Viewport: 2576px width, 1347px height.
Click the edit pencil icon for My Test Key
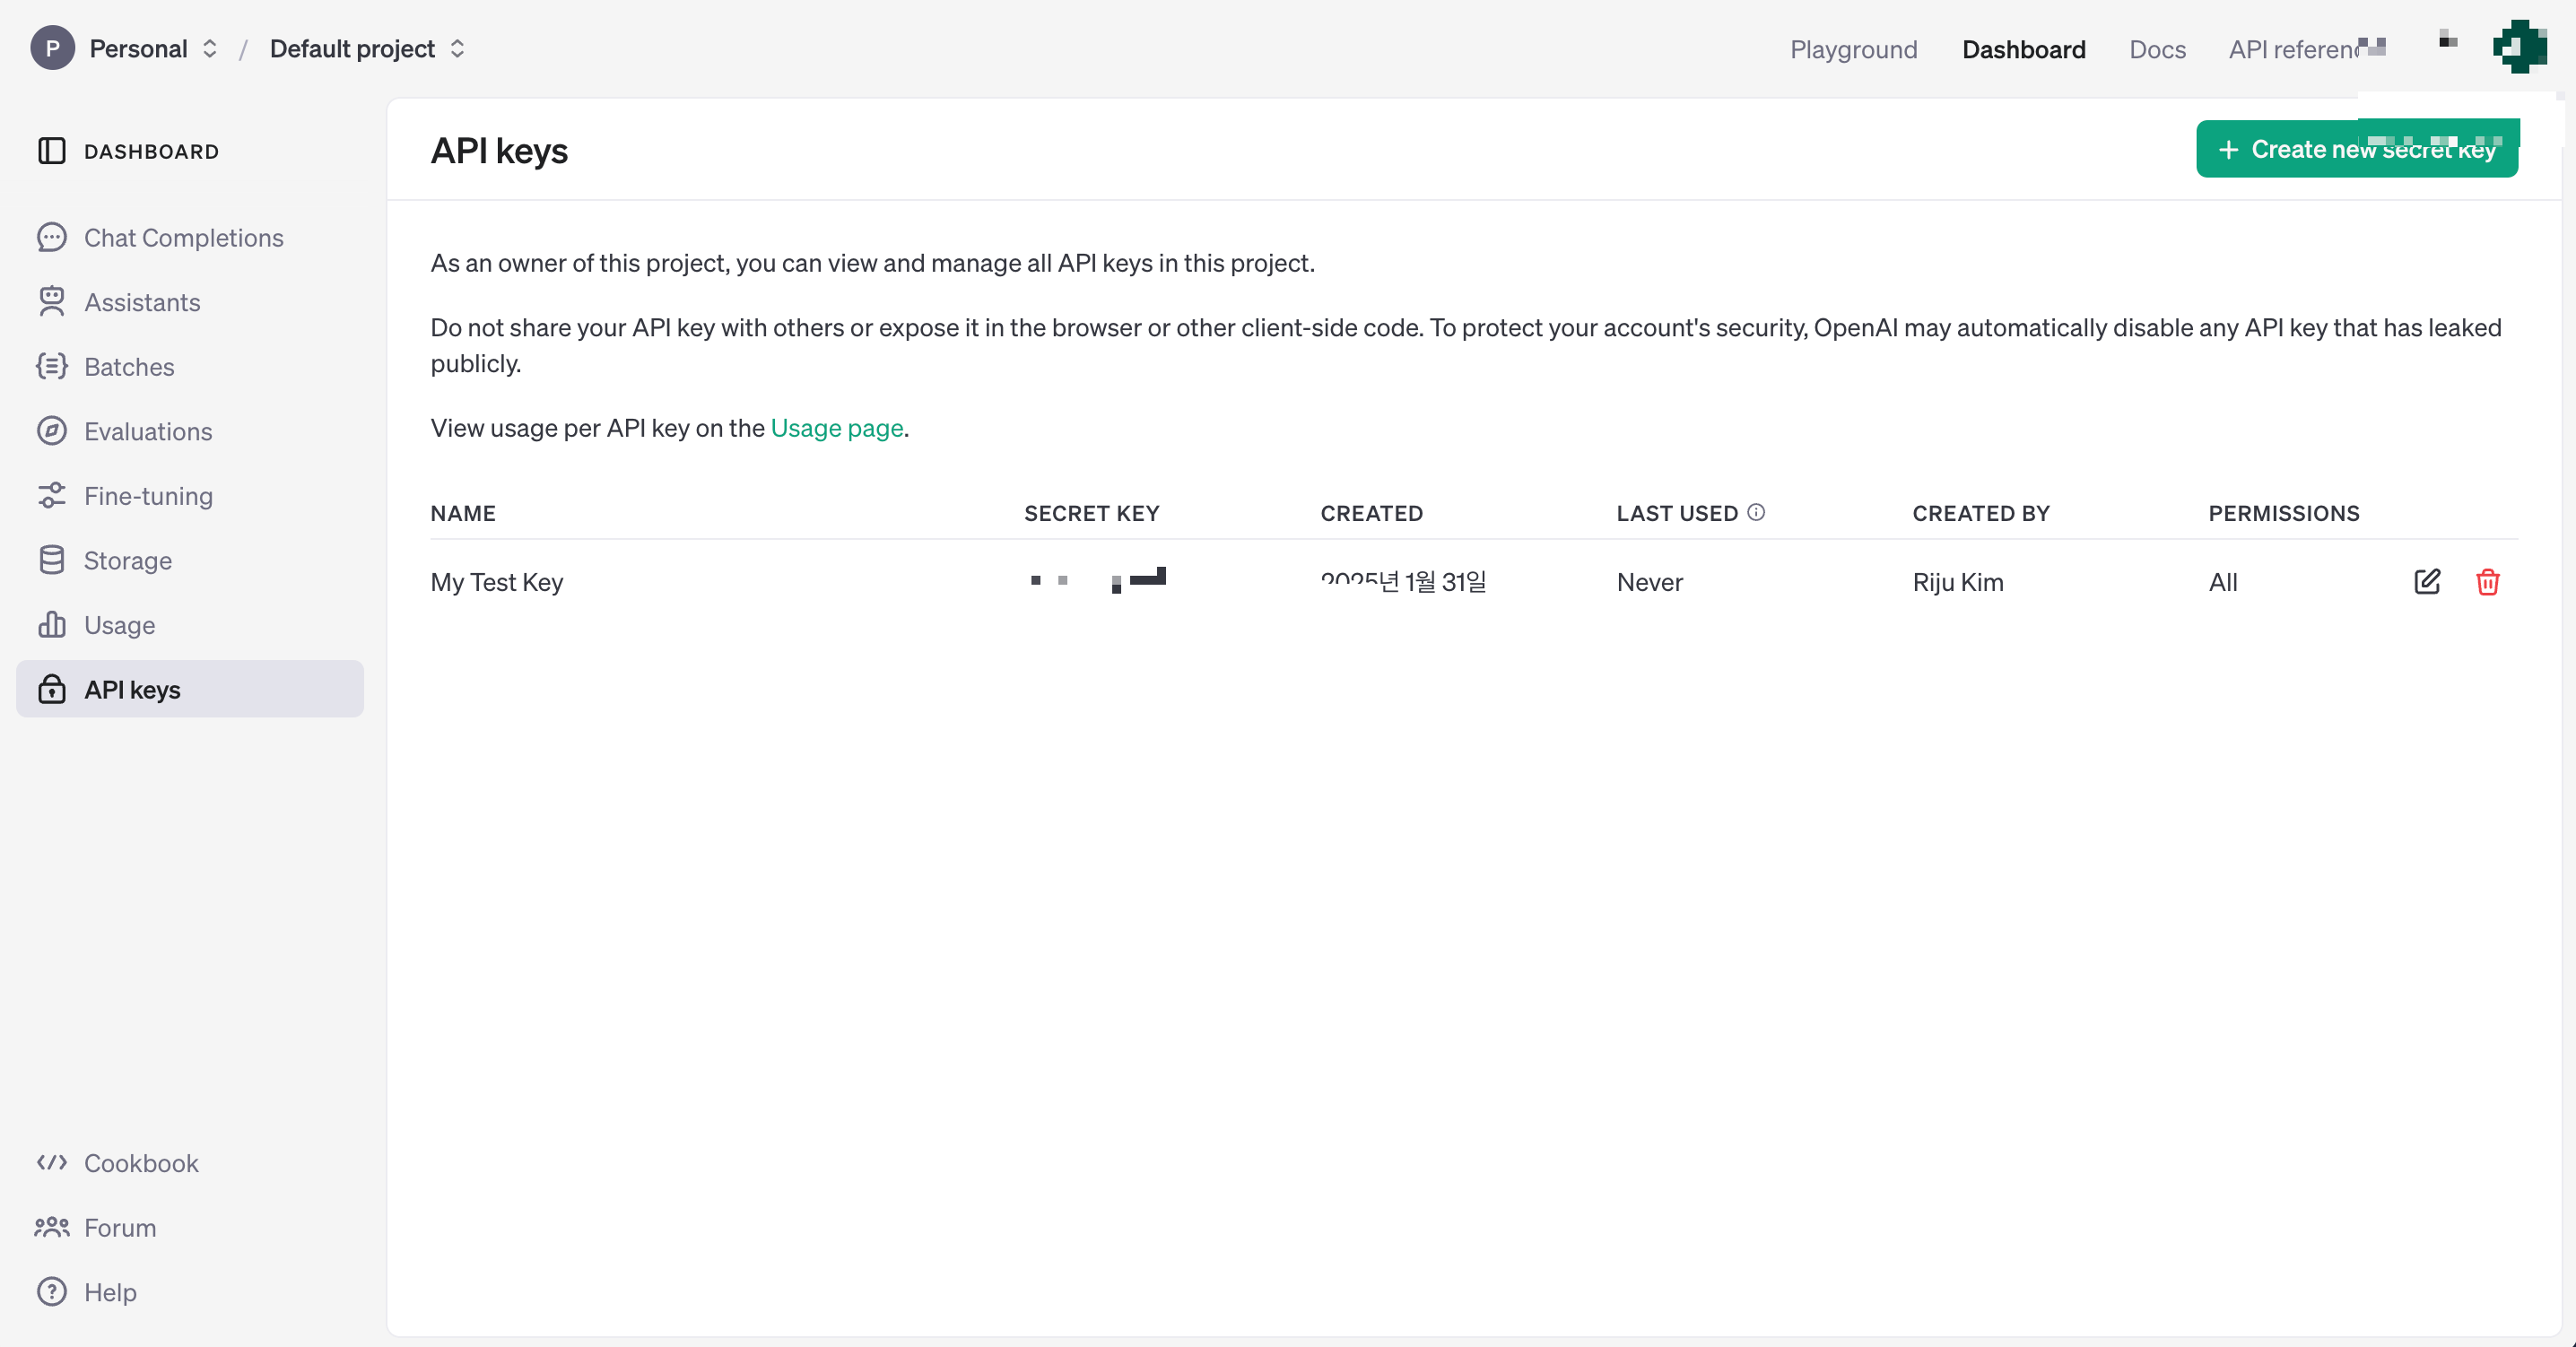pos(2427,581)
